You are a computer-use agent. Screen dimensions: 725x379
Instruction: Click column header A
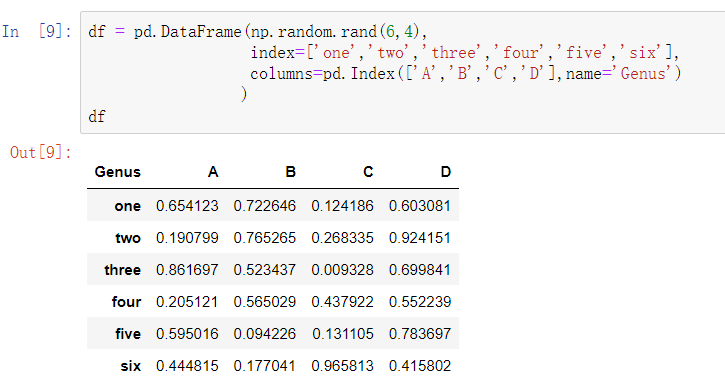tap(213, 172)
